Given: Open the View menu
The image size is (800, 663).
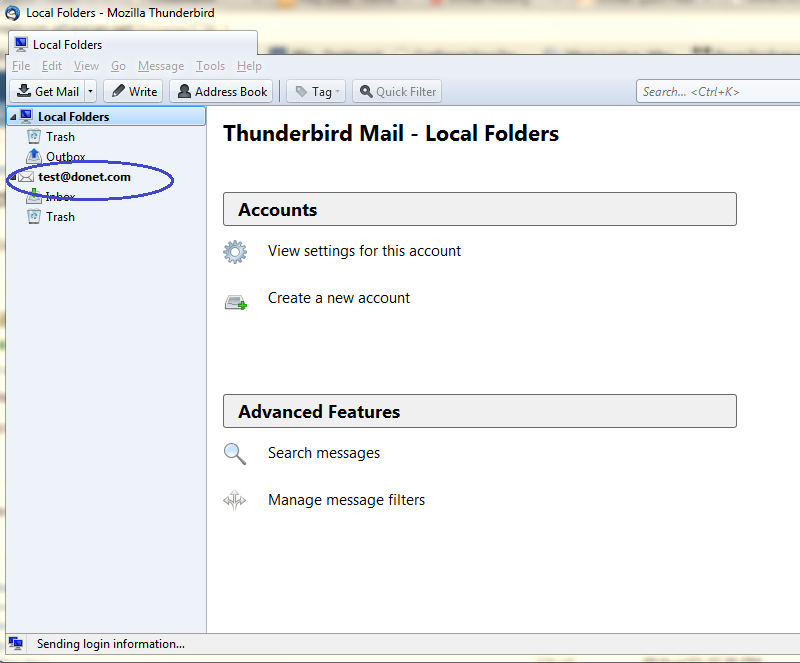Looking at the screenshot, I should point(86,66).
